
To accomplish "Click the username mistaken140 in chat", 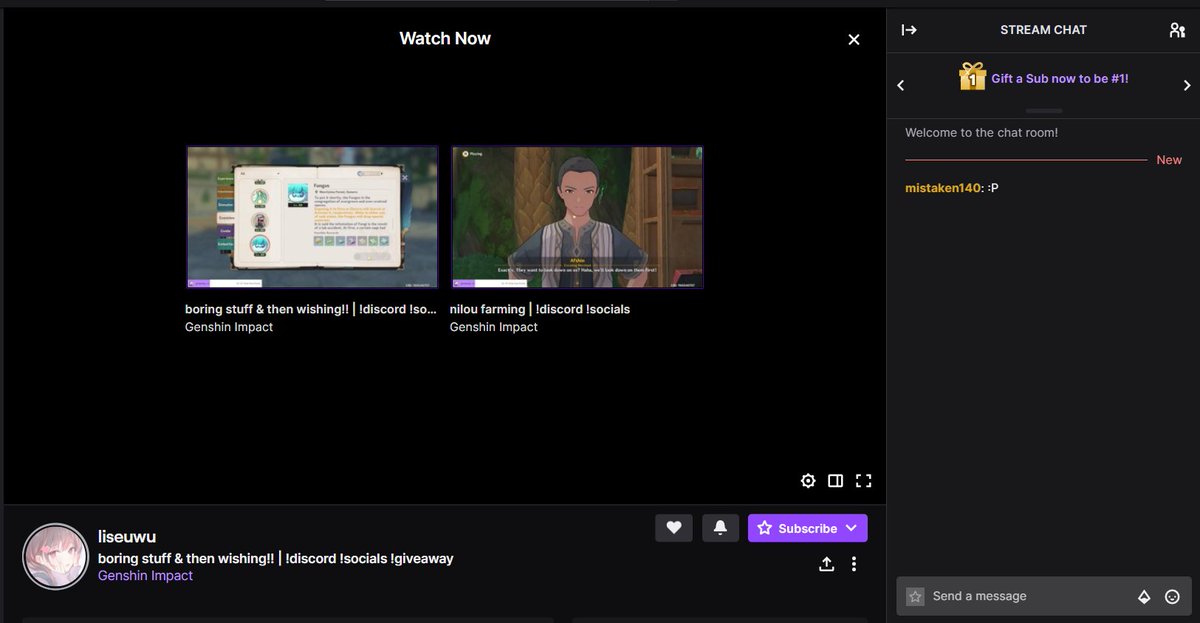I will point(944,188).
